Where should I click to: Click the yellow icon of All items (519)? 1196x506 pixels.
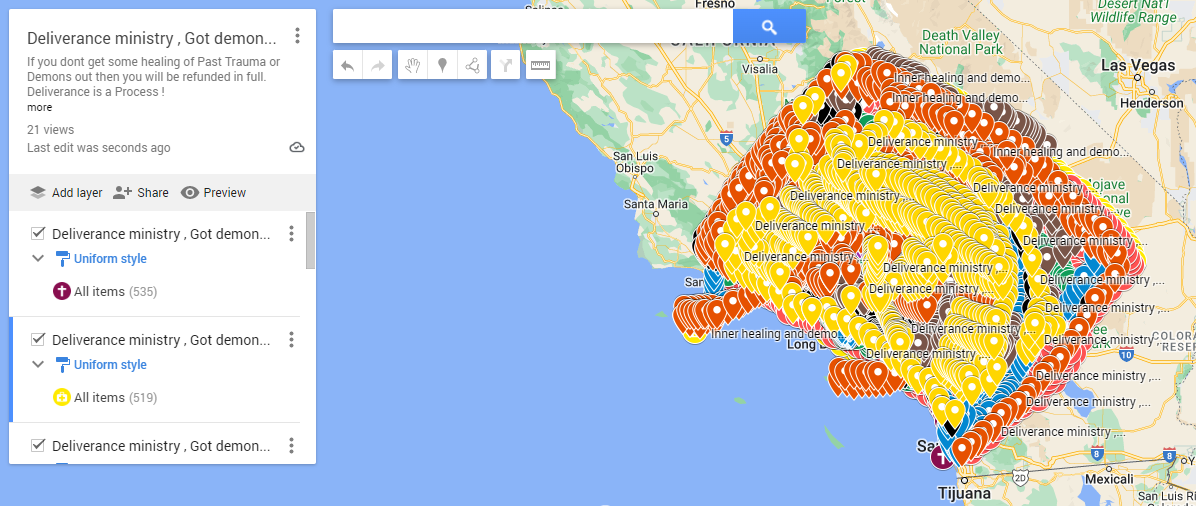point(62,398)
